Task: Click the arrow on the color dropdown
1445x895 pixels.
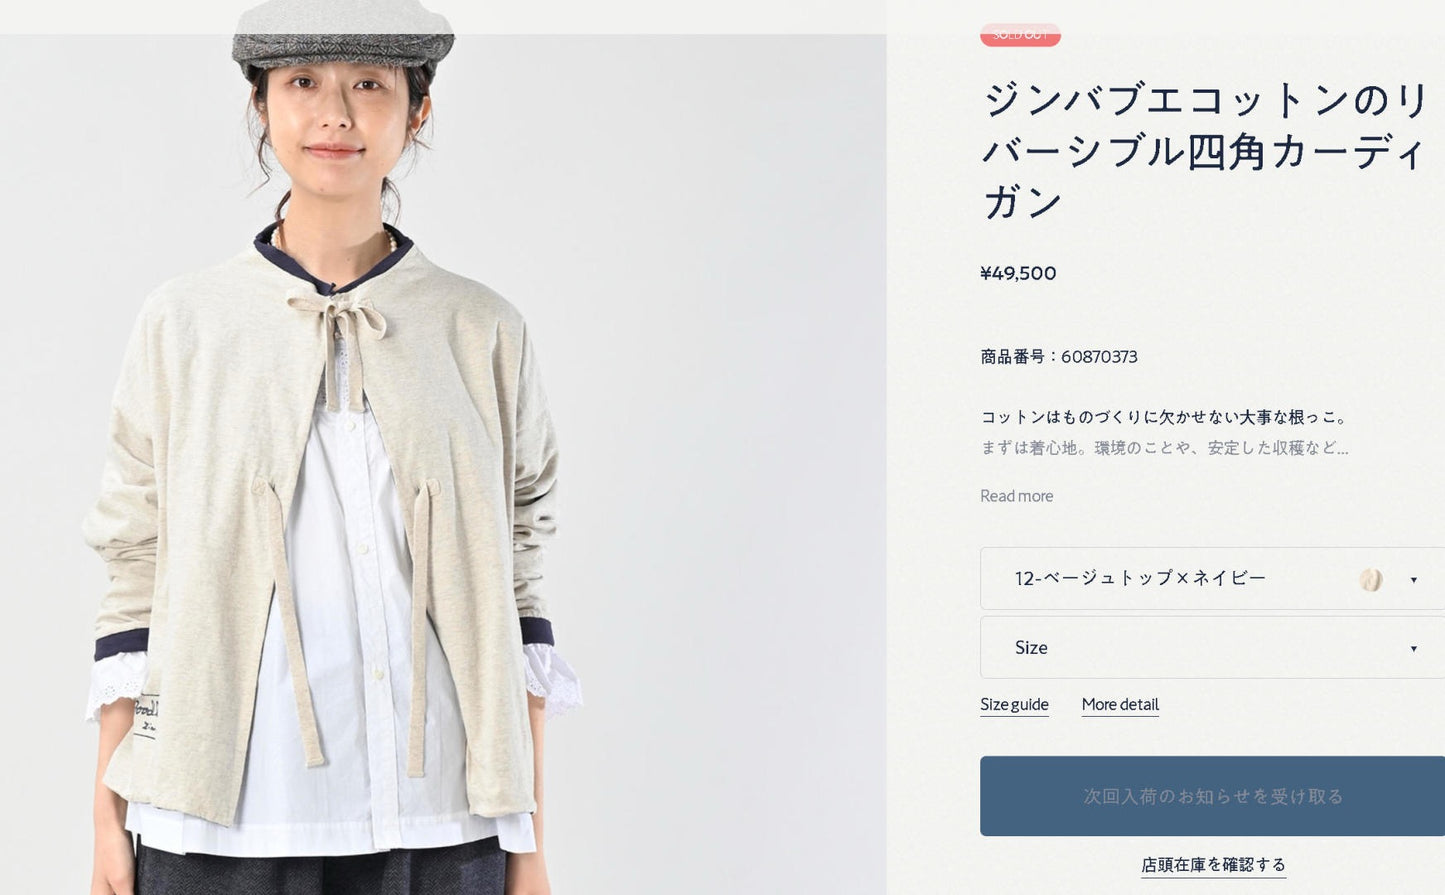Action: point(1413,580)
